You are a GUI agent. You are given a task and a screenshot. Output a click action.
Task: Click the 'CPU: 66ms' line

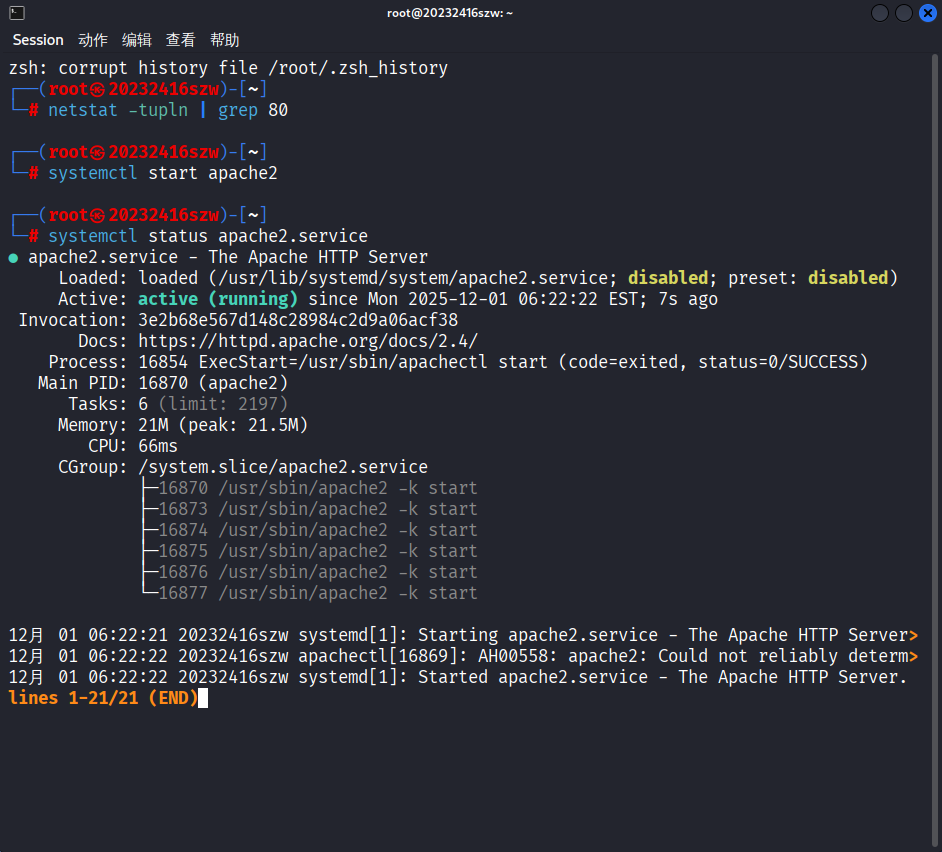(x=133, y=446)
